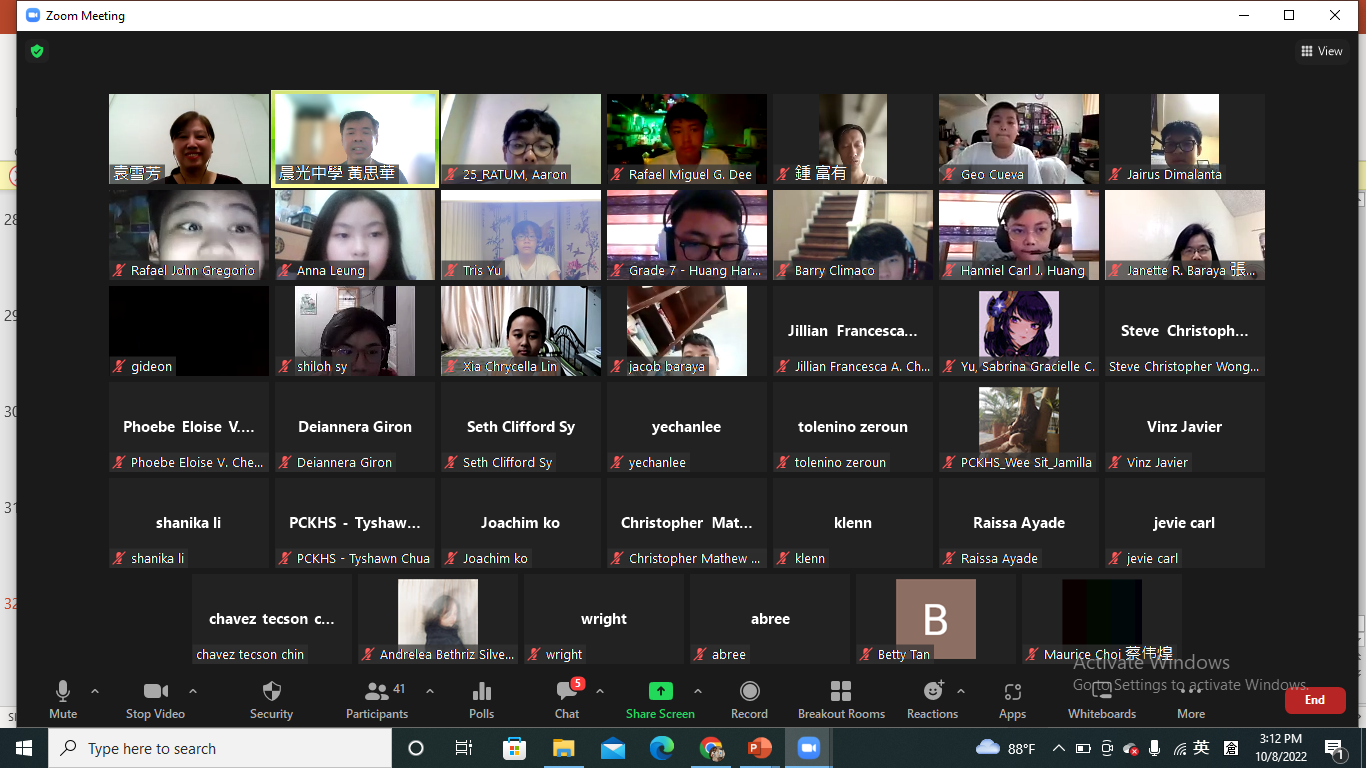Open the More options menu
Viewport: 1366px width, 768px height.
1190,699
